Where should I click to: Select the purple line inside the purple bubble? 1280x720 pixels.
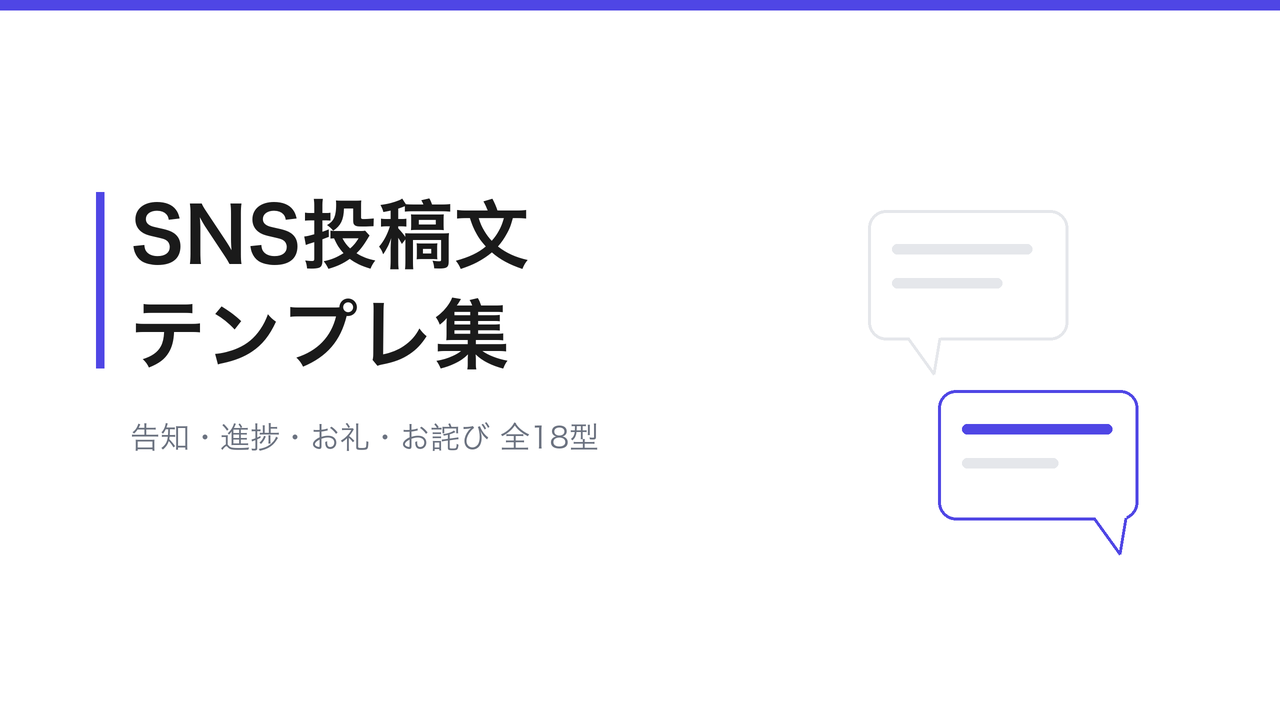[x=1037, y=429]
